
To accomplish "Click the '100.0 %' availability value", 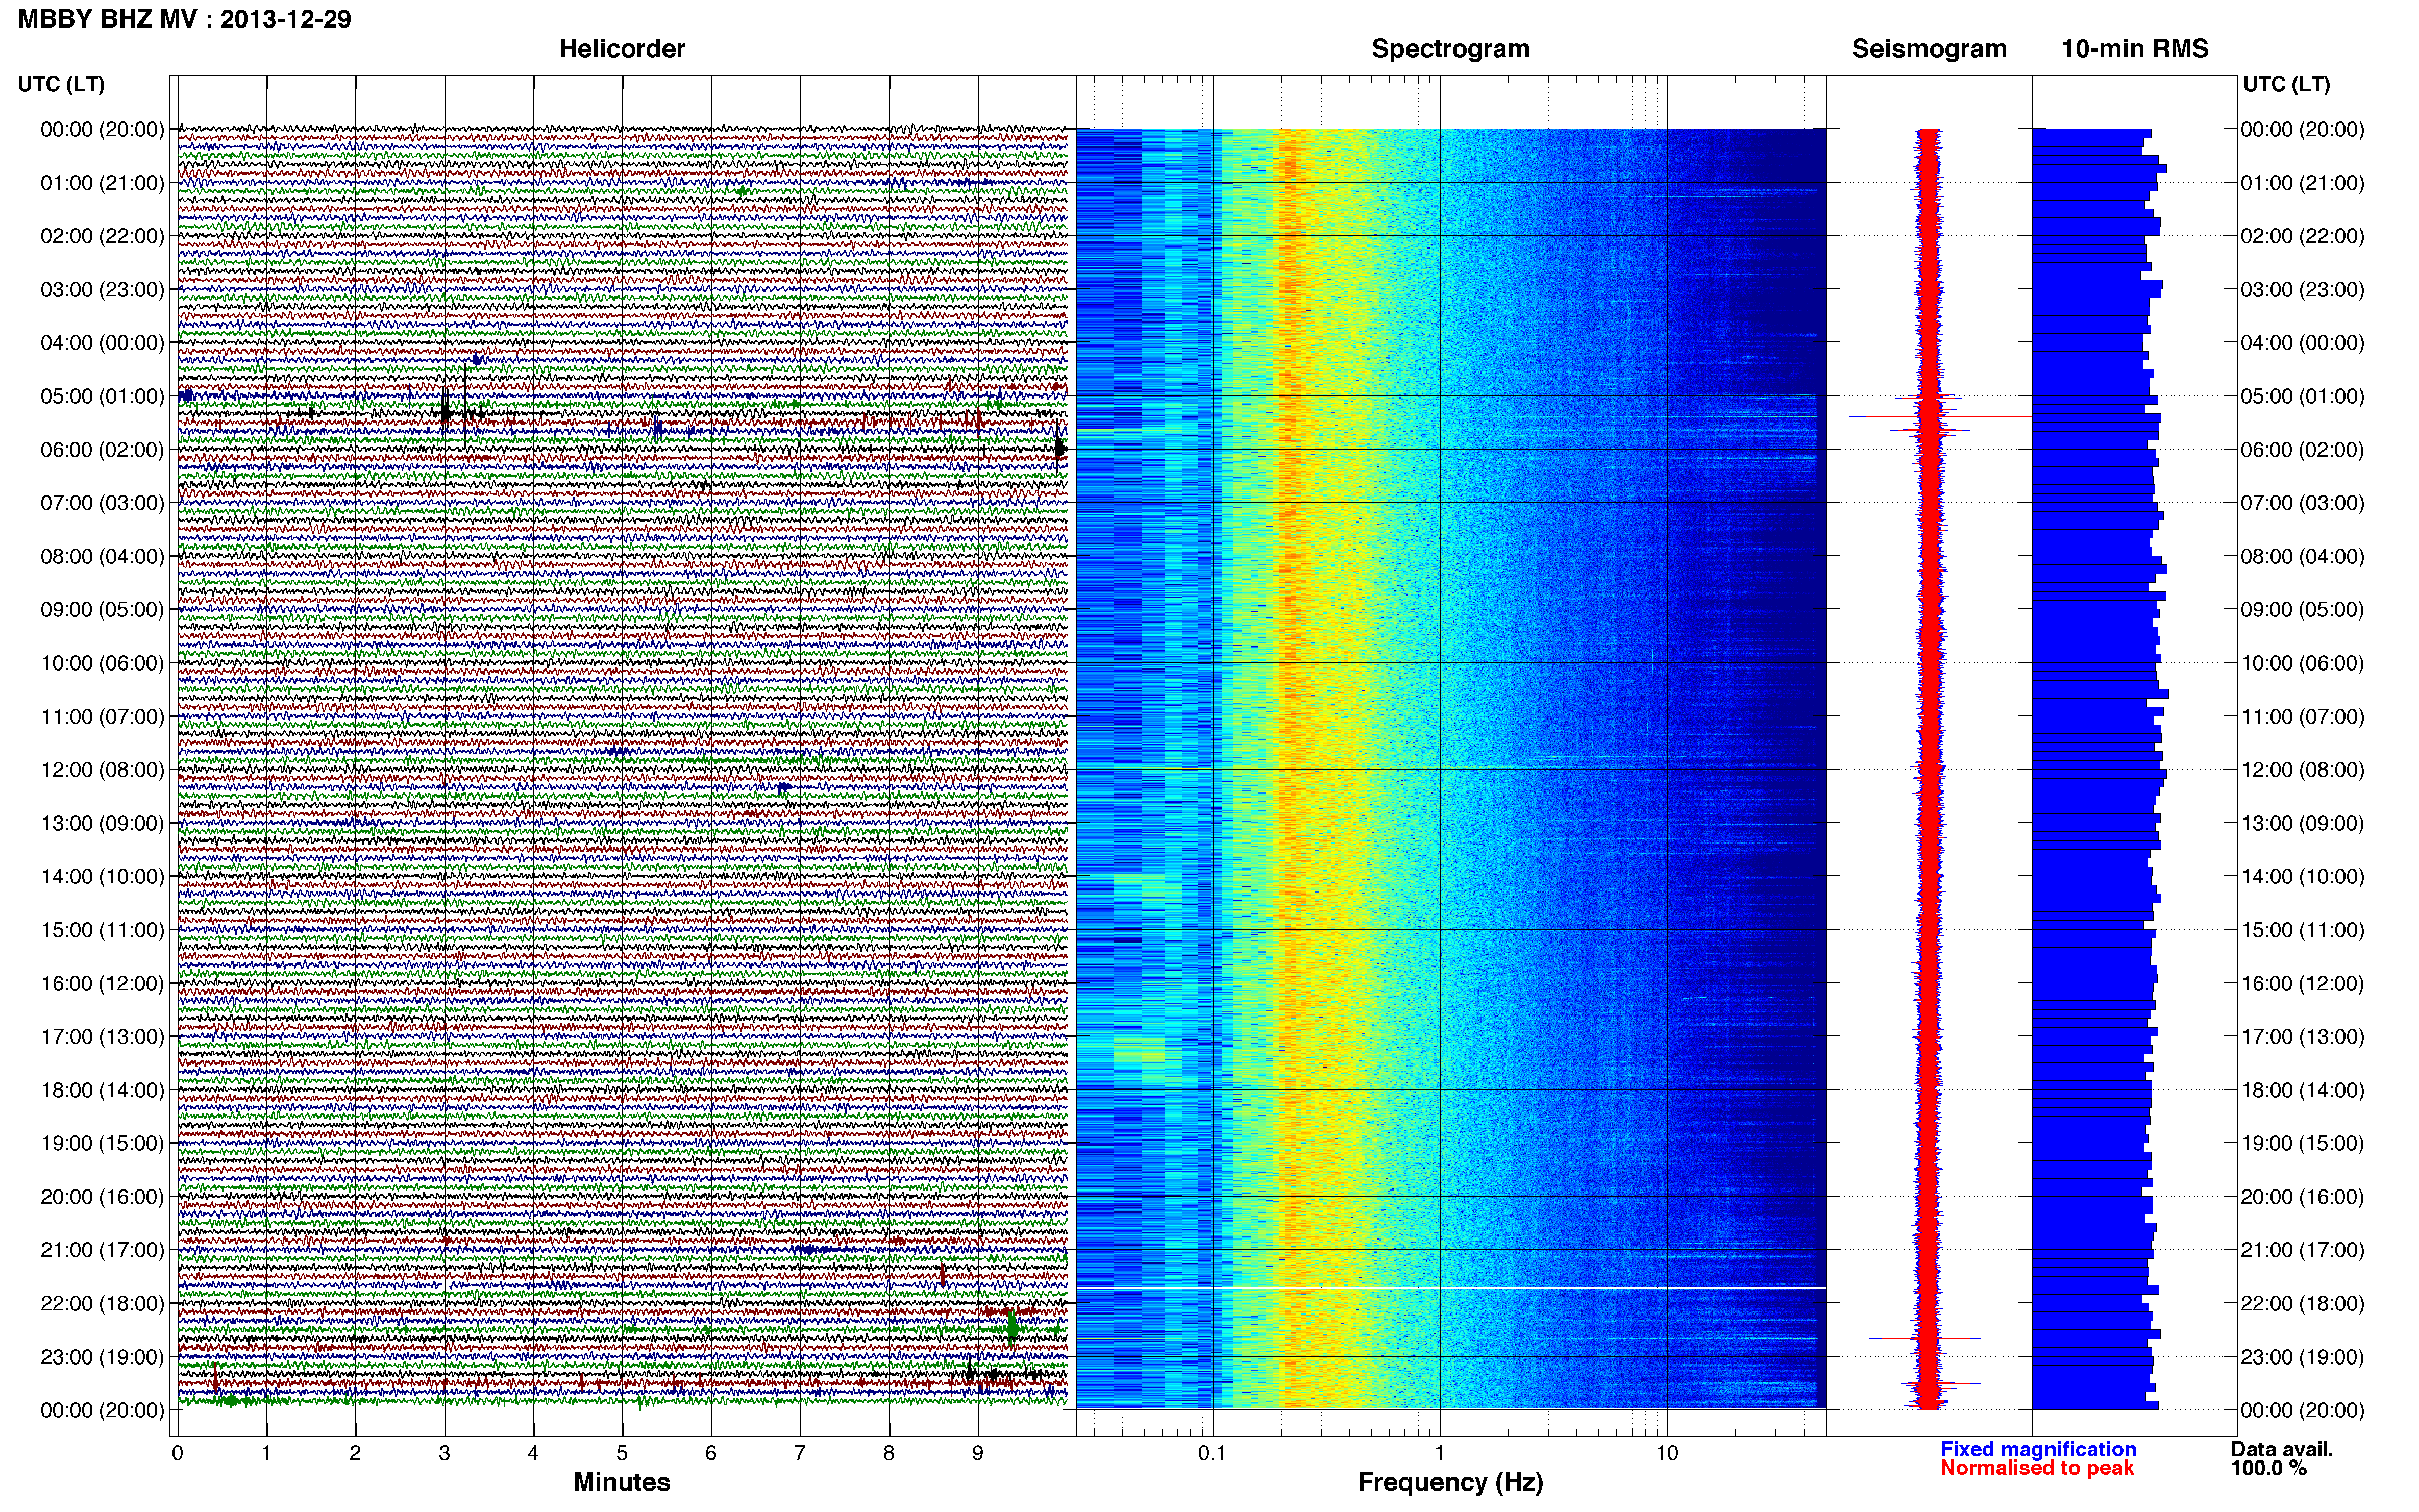I will point(2269,1468).
